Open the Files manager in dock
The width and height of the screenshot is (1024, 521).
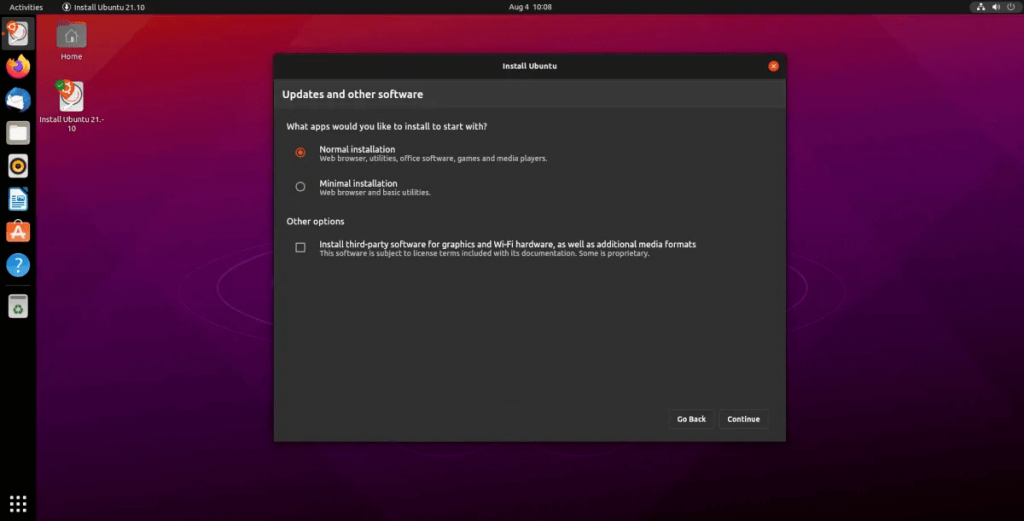18,133
